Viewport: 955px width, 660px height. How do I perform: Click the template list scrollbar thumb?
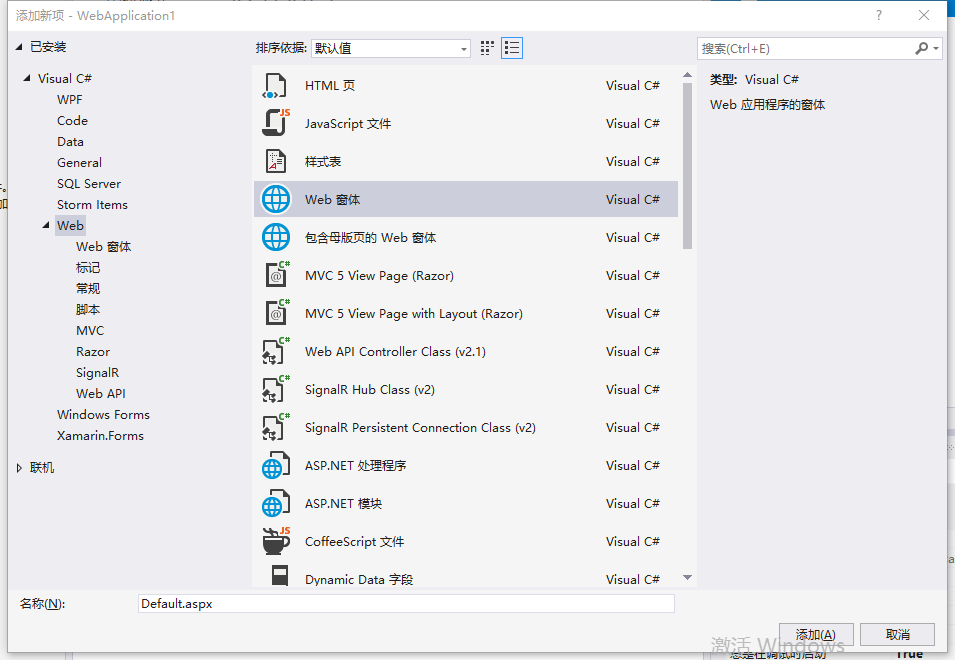(687, 166)
